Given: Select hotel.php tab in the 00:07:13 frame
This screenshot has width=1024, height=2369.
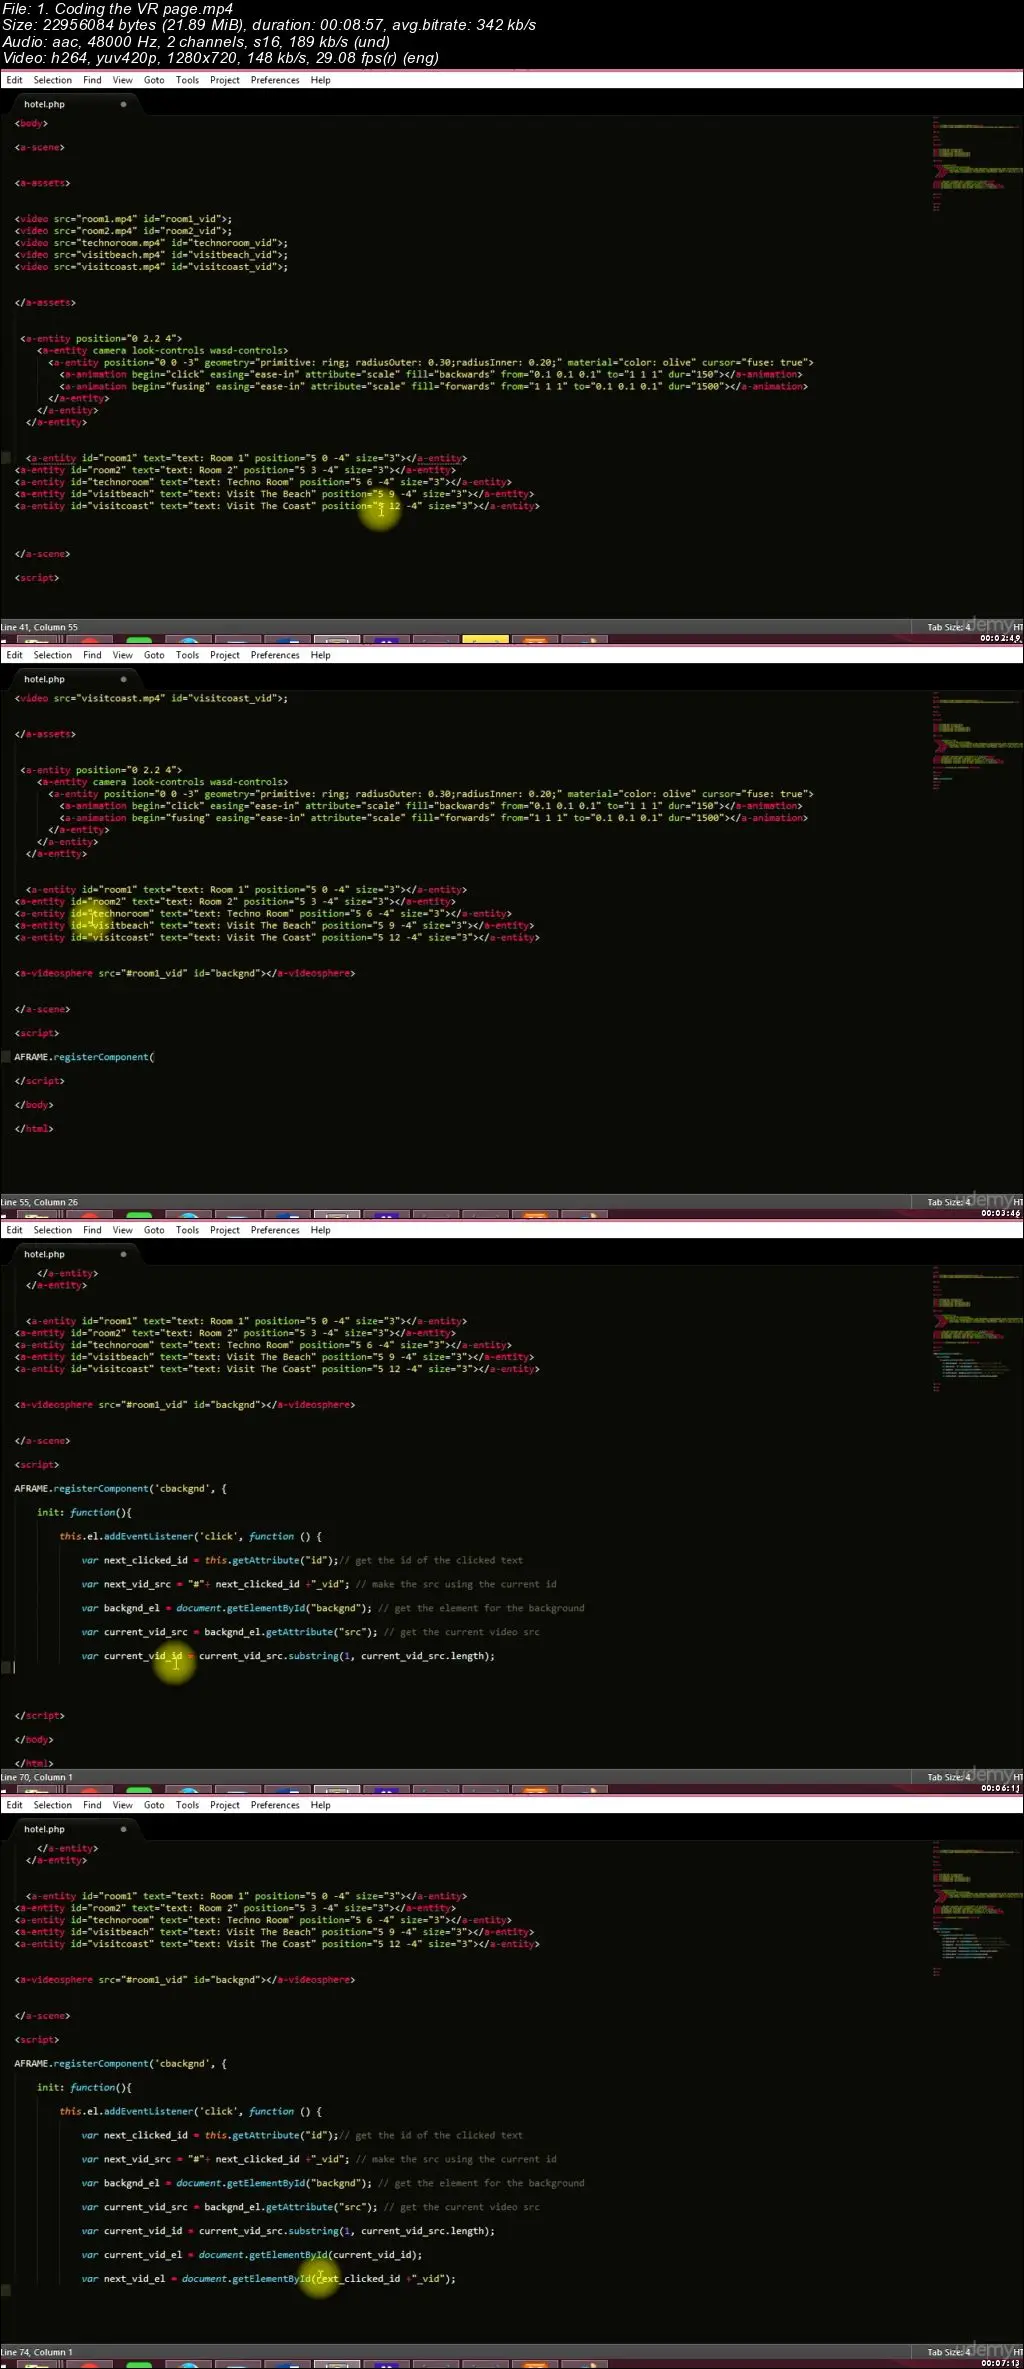Looking at the screenshot, I should coord(75,1829).
